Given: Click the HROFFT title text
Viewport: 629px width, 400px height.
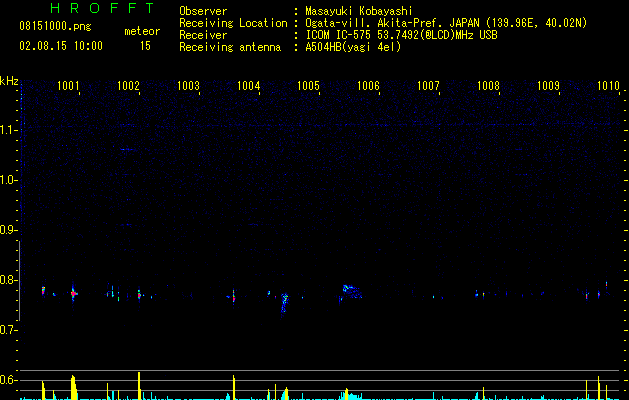Looking at the screenshot, I should (x=103, y=8).
